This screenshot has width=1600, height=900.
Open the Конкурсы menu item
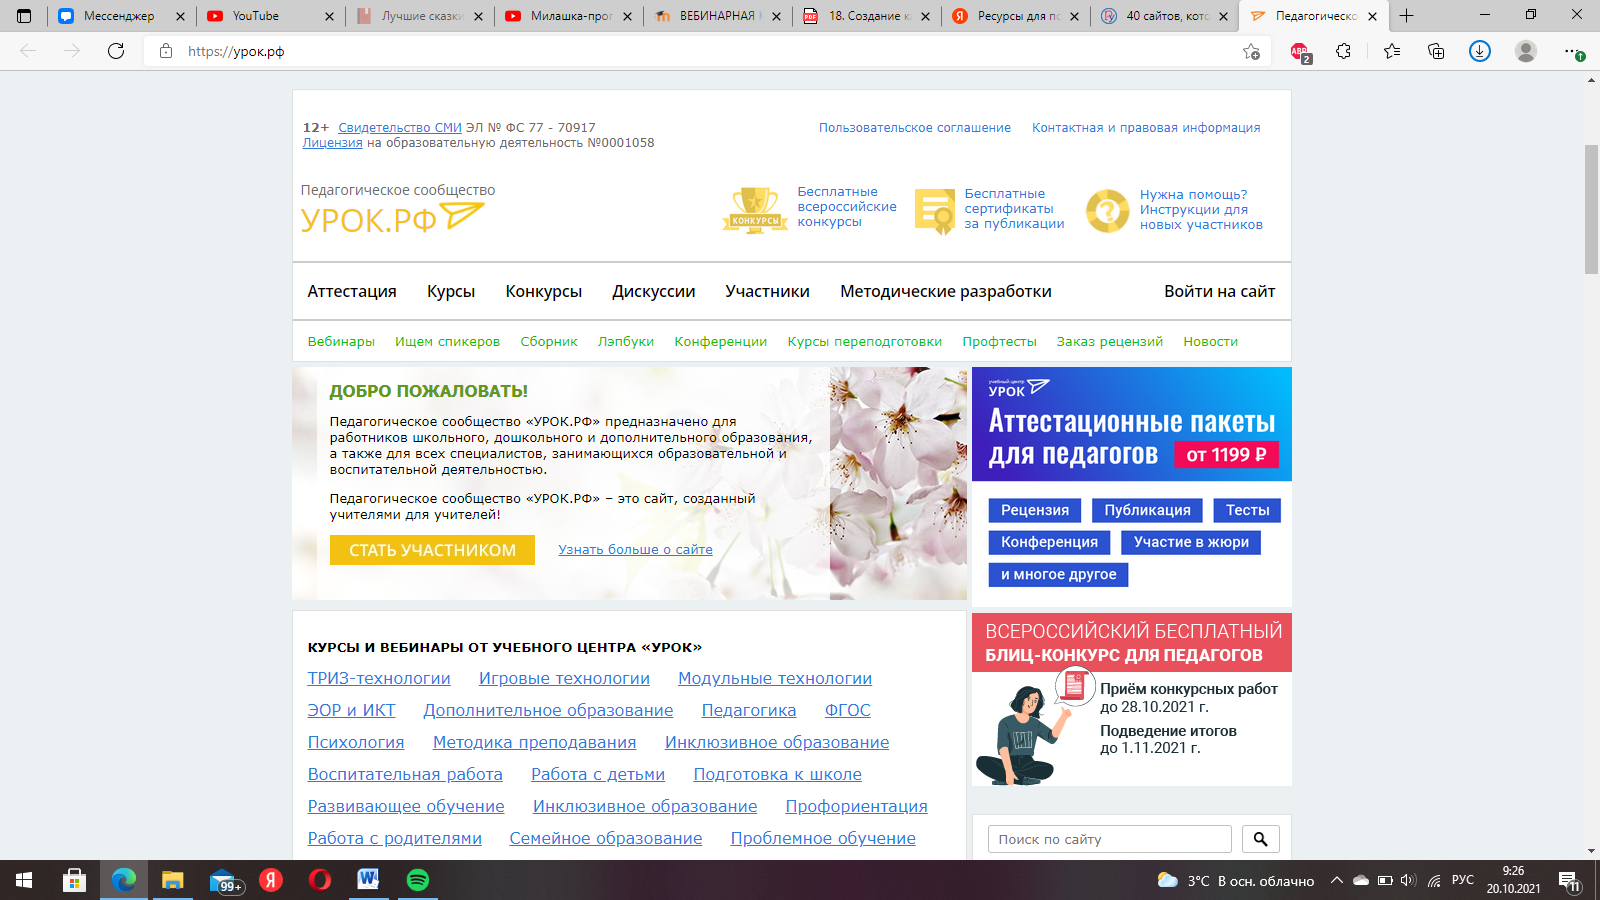tap(544, 291)
